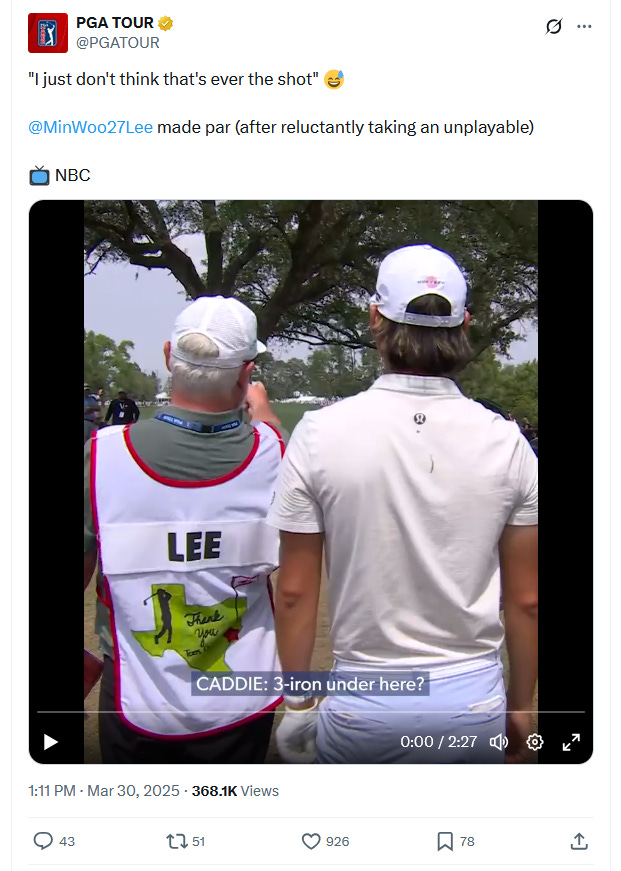The image size is (621, 871).
Task: Click the Grok slash icon
Action: 554,26
